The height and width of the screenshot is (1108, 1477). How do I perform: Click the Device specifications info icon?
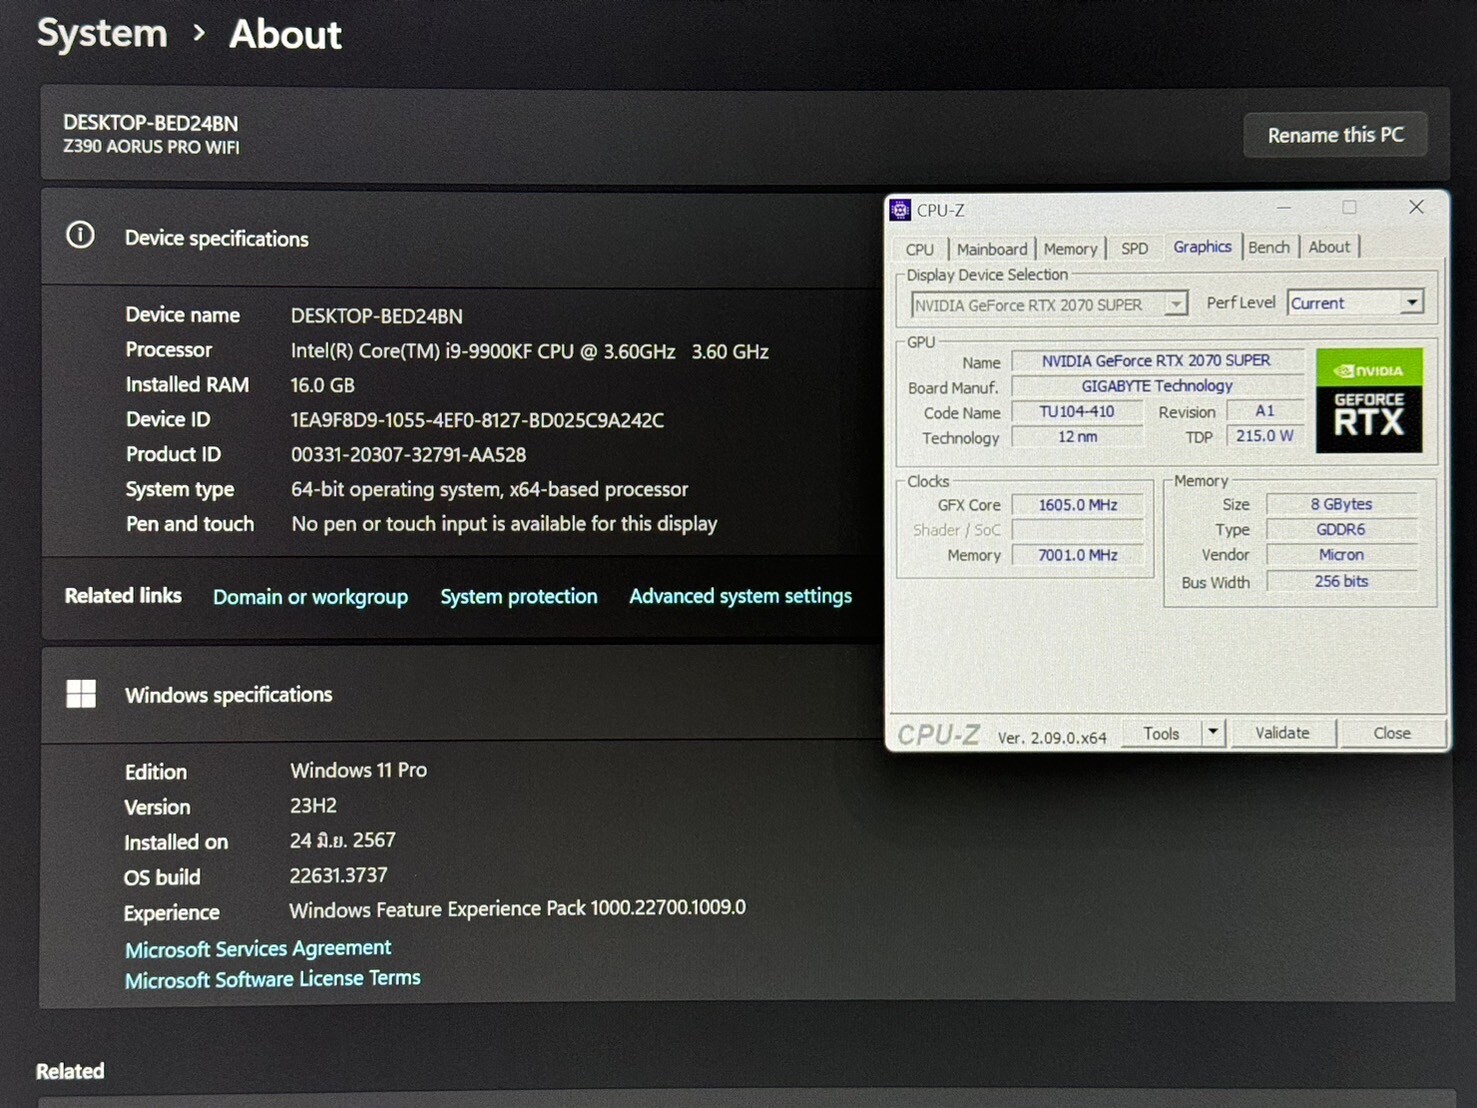[80, 235]
